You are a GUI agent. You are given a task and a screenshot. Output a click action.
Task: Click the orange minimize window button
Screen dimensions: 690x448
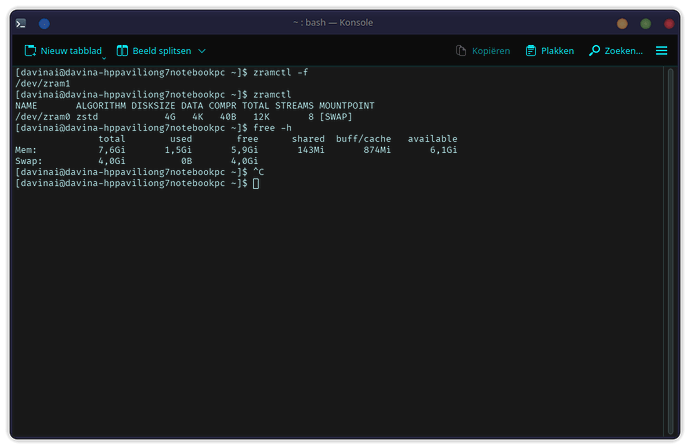pyautogui.click(x=622, y=24)
